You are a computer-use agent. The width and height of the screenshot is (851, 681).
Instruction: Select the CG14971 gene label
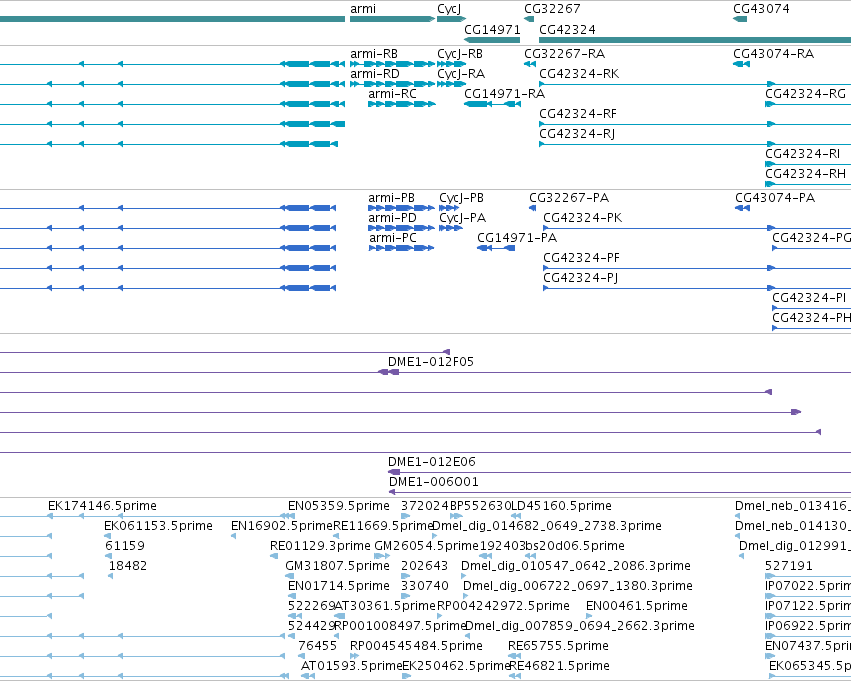[x=492, y=30]
